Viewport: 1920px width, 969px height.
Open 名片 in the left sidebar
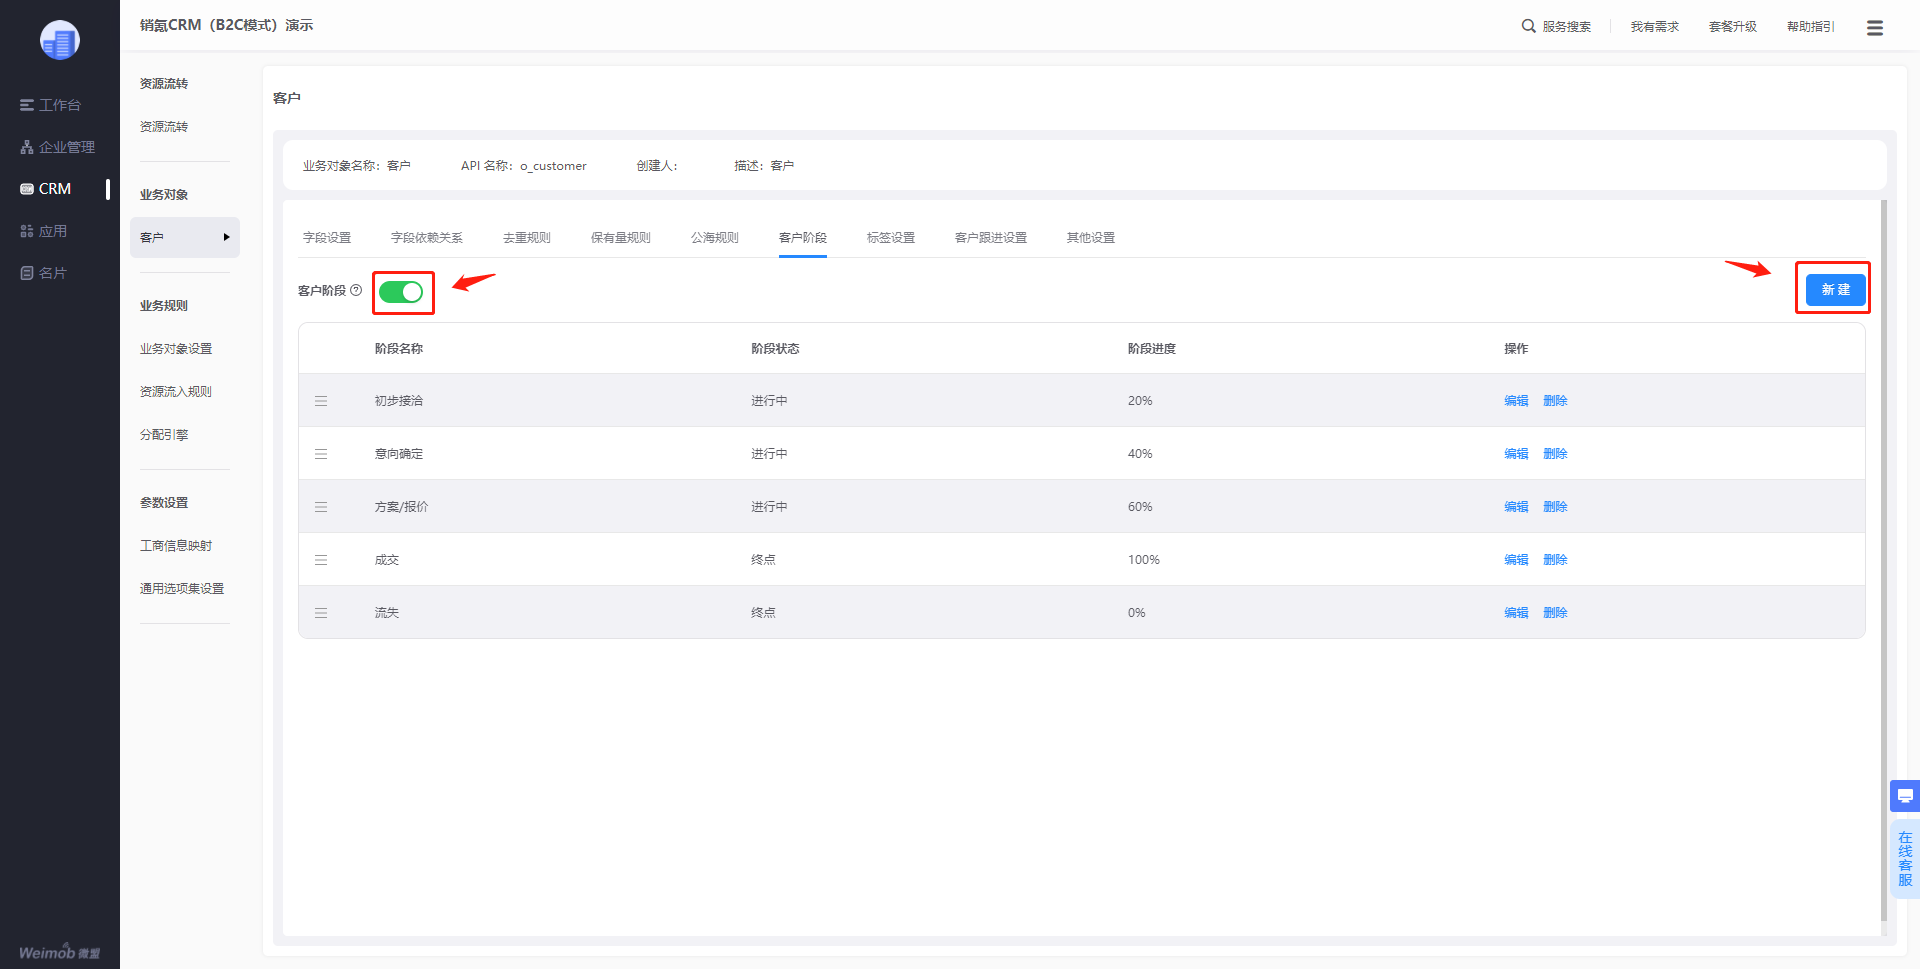point(44,273)
